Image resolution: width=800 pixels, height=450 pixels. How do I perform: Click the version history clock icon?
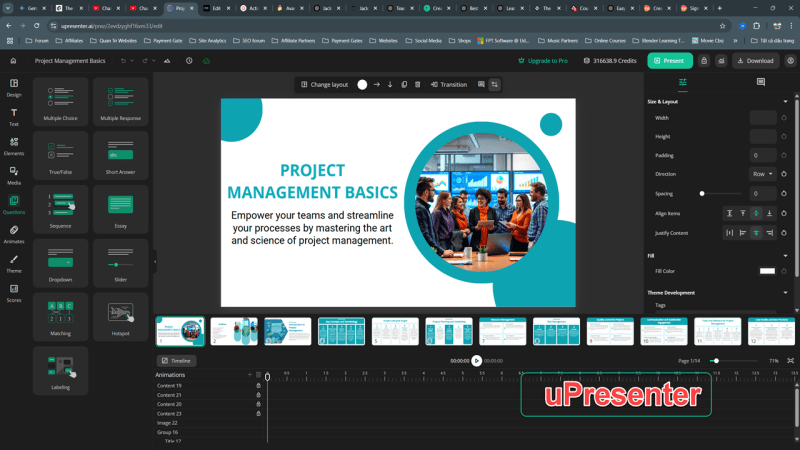coord(189,61)
